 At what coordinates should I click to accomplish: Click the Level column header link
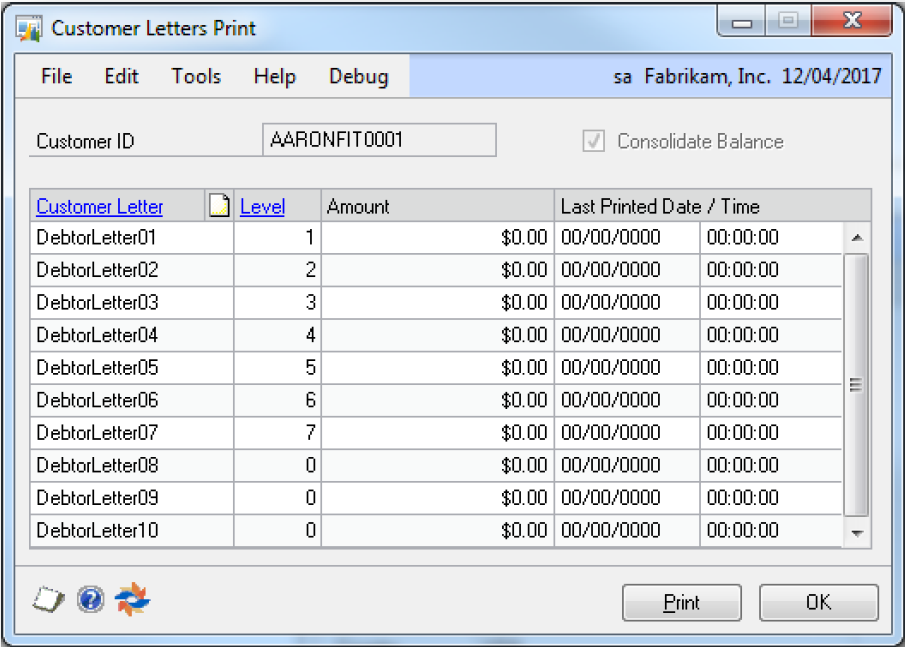(x=262, y=207)
